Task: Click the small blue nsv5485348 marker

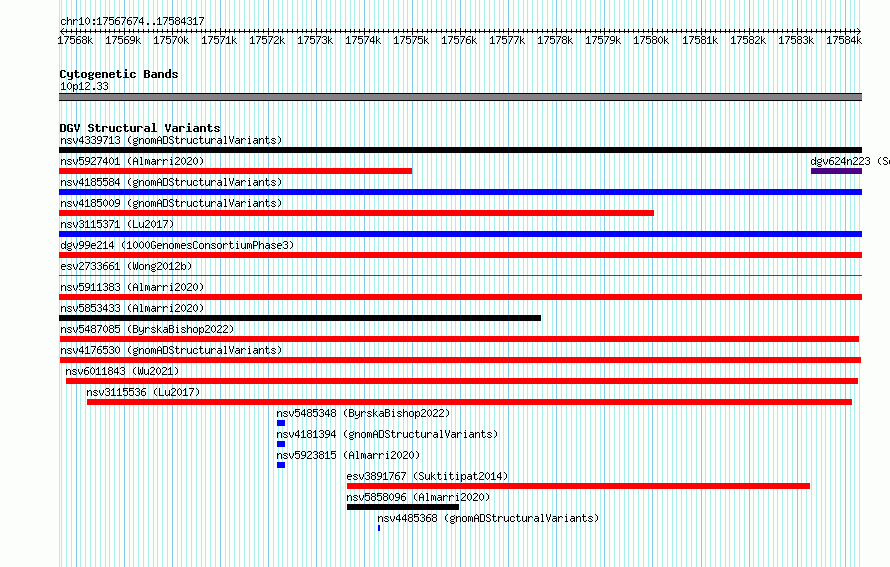Action: click(281, 423)
